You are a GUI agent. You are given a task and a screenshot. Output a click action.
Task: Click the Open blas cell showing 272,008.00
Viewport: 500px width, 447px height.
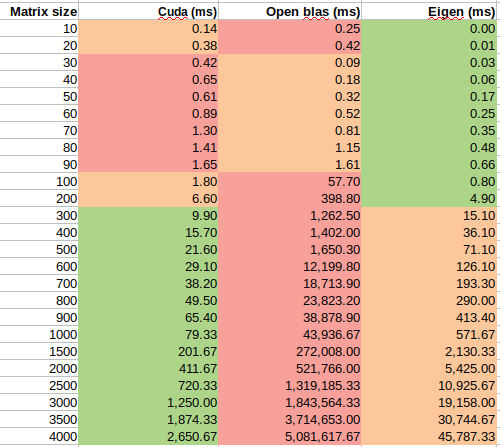tap(290, 352)
